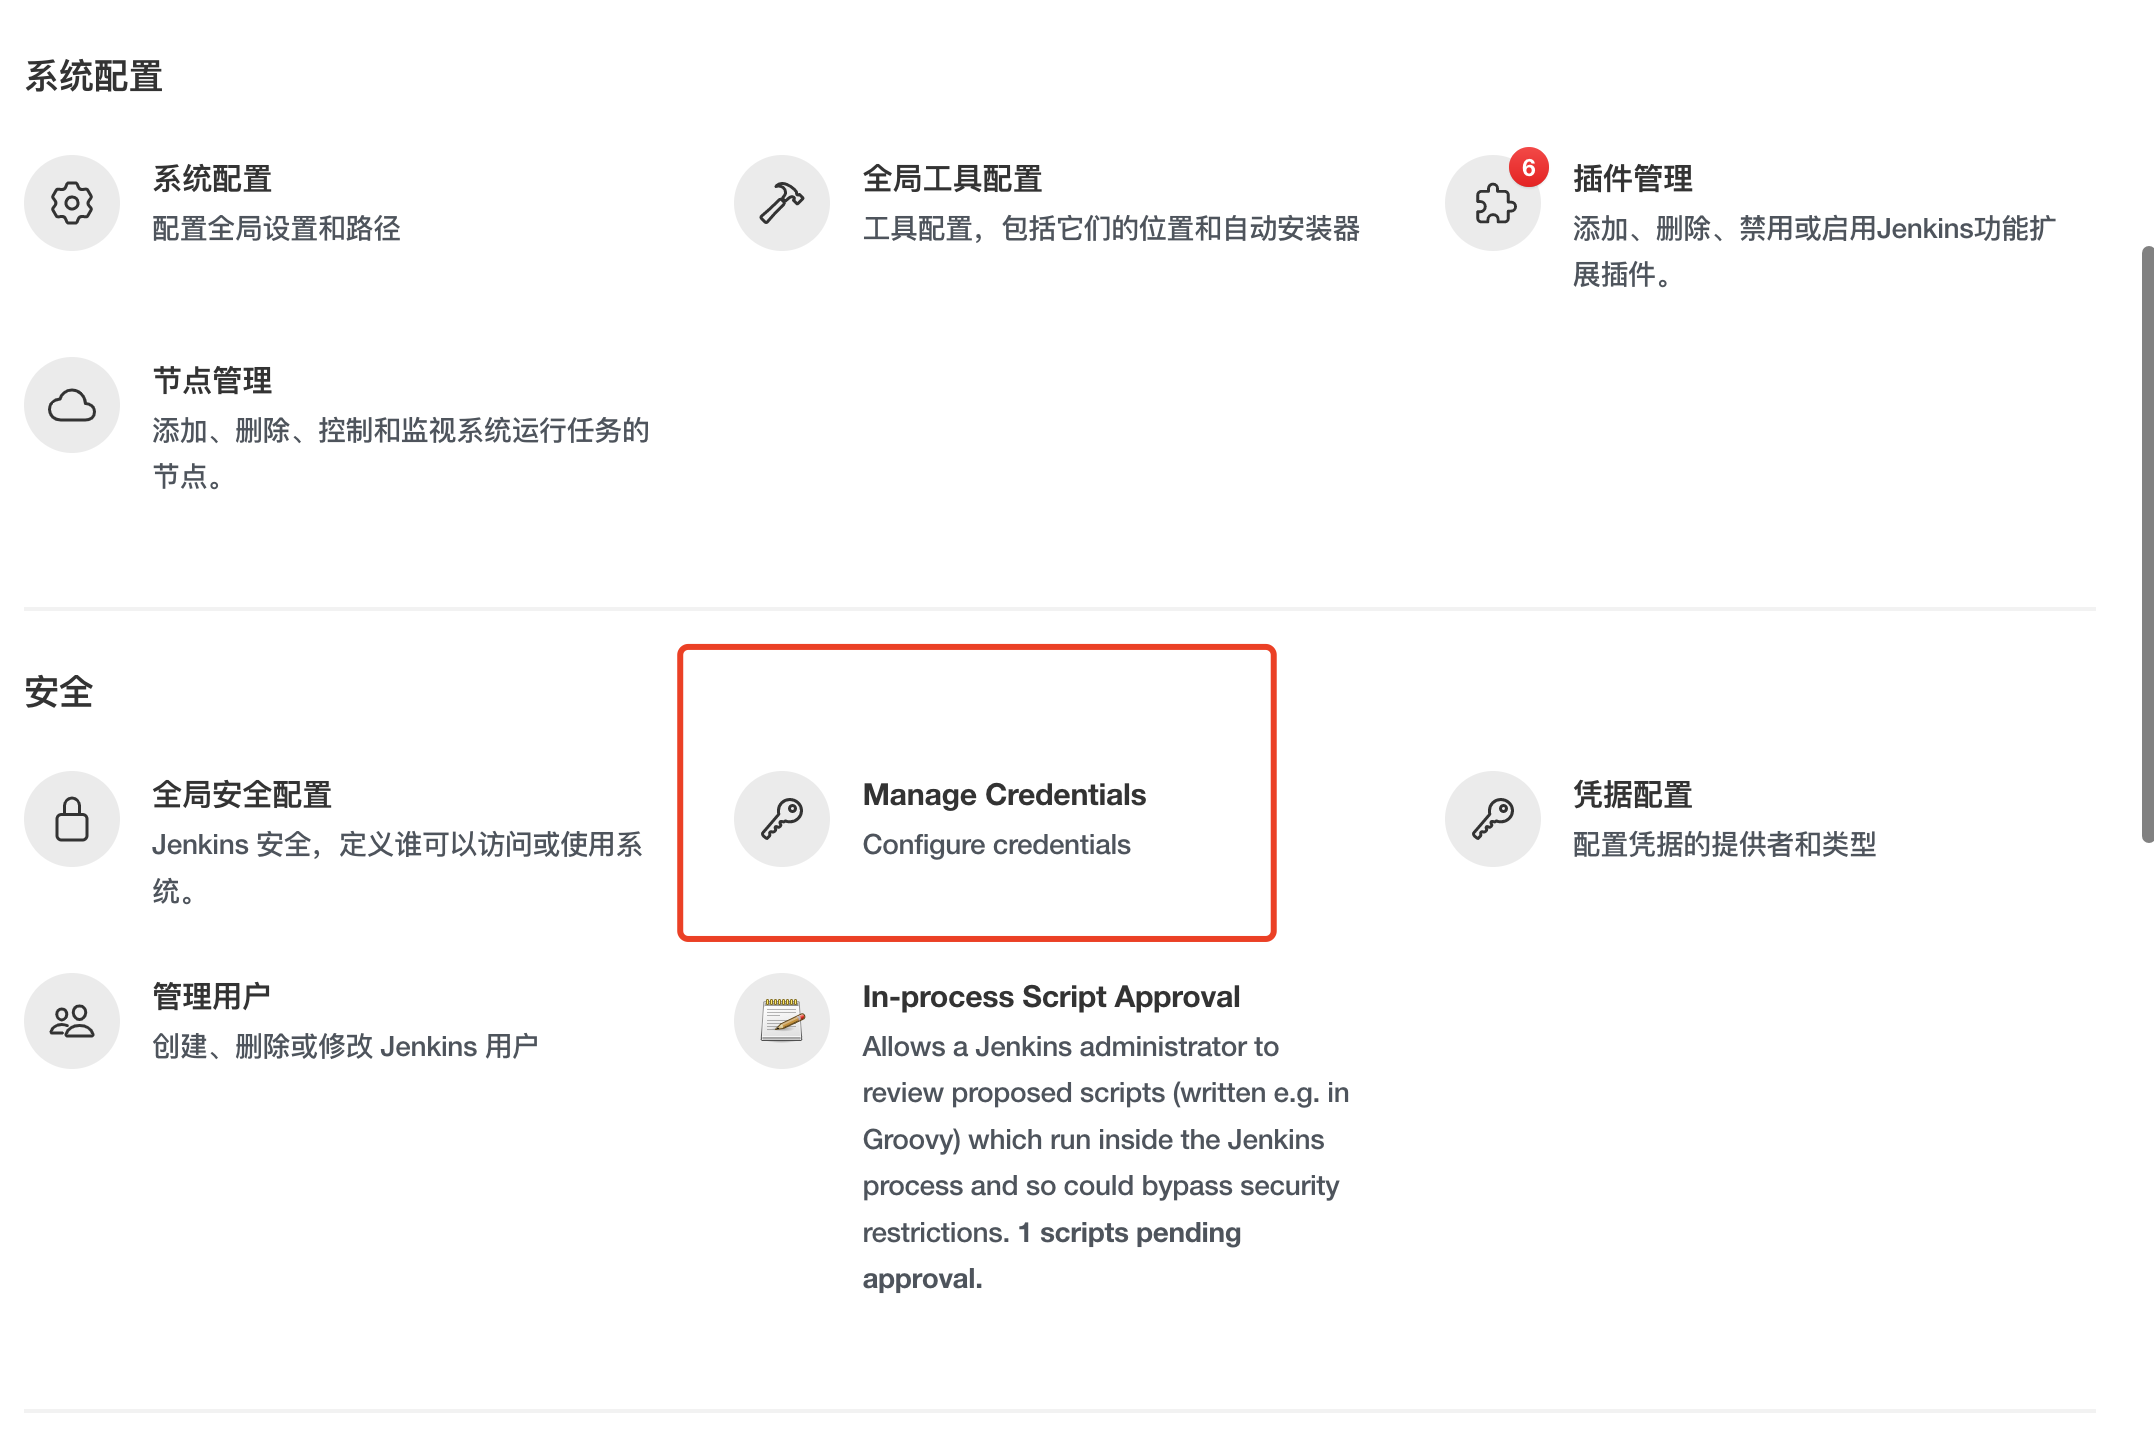This screenshot has height=1440, width=2154.
Task: Click the puzzle piece plugin icon
Action: tap(1493, 203)
